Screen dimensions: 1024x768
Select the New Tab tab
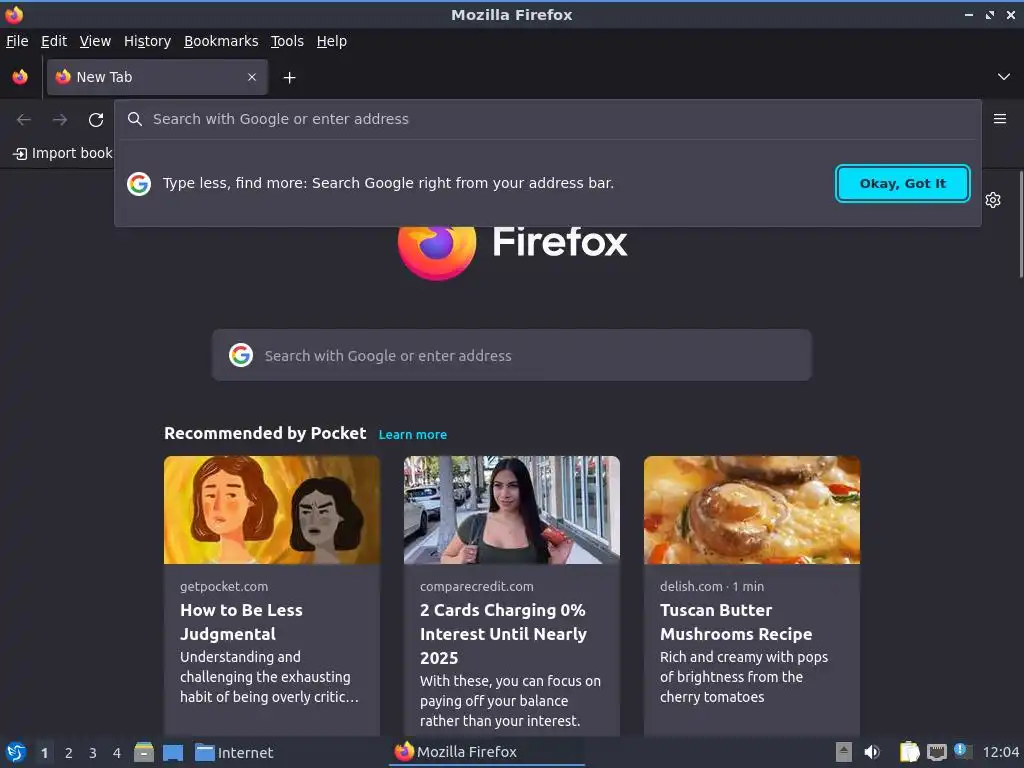pyautogui.click(x=157, y=77)
